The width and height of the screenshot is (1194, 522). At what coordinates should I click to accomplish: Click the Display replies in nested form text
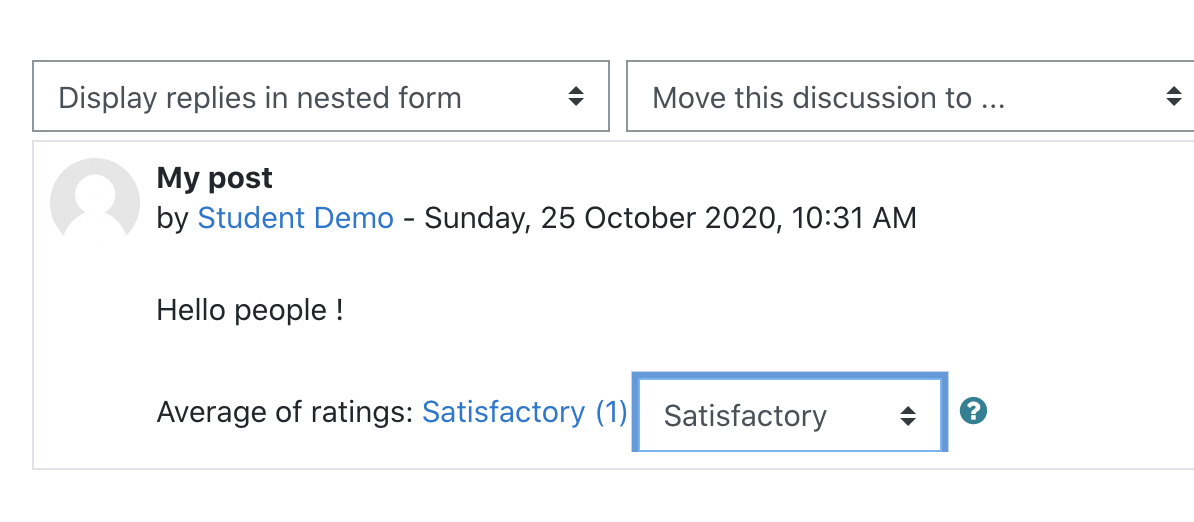(x=260, y=98)
